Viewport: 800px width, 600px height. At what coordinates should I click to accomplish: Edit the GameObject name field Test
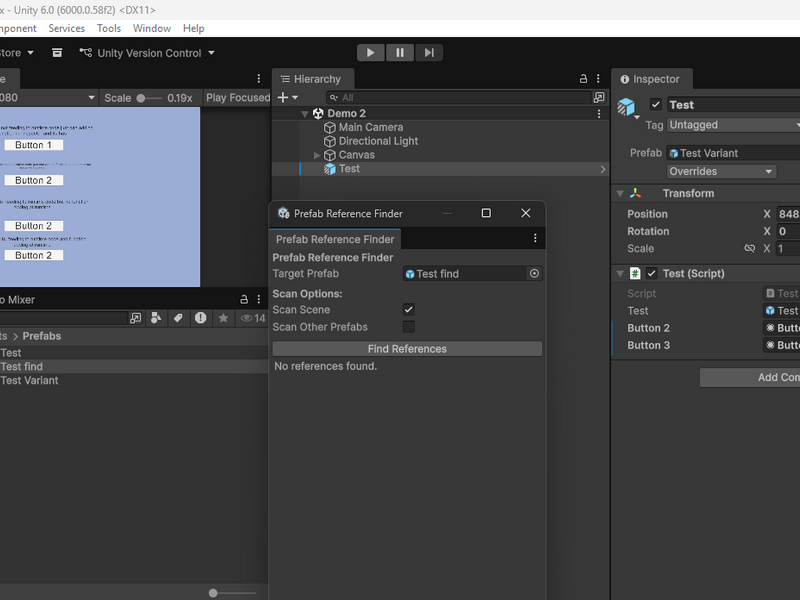coord(733,105)
